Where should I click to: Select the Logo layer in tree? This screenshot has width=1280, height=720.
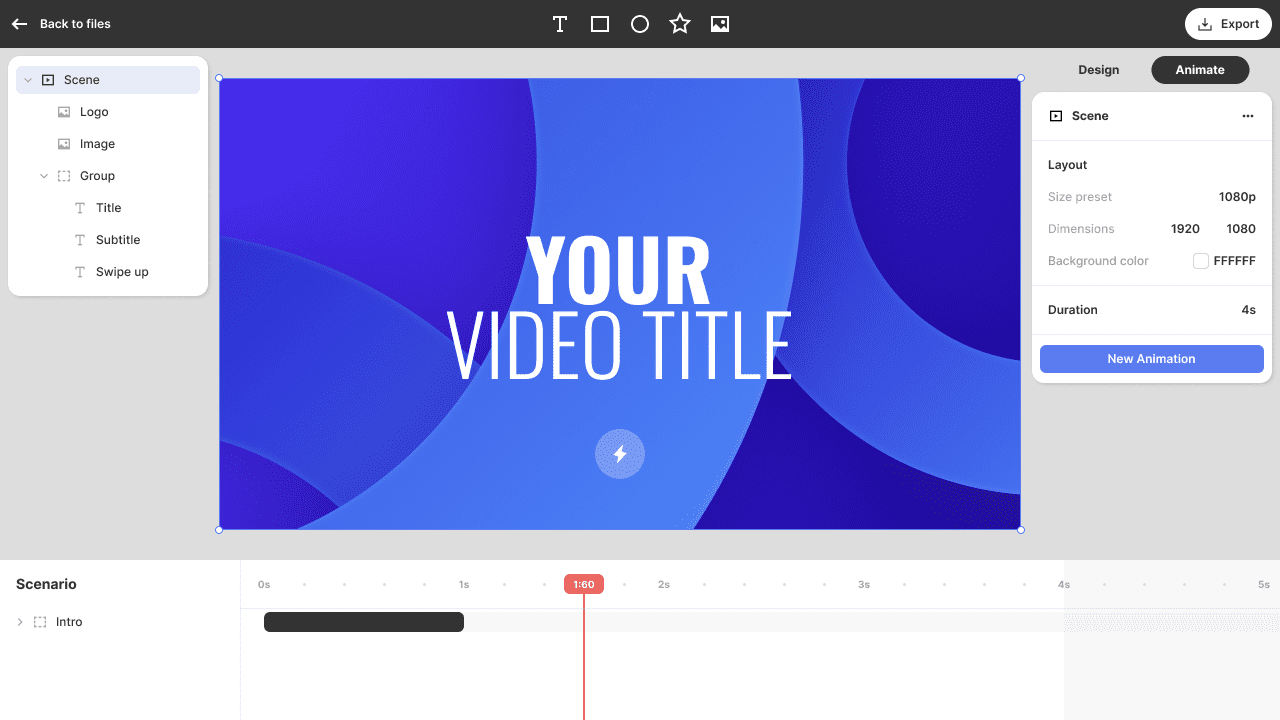pyautogui.click(x=94, y=112)
